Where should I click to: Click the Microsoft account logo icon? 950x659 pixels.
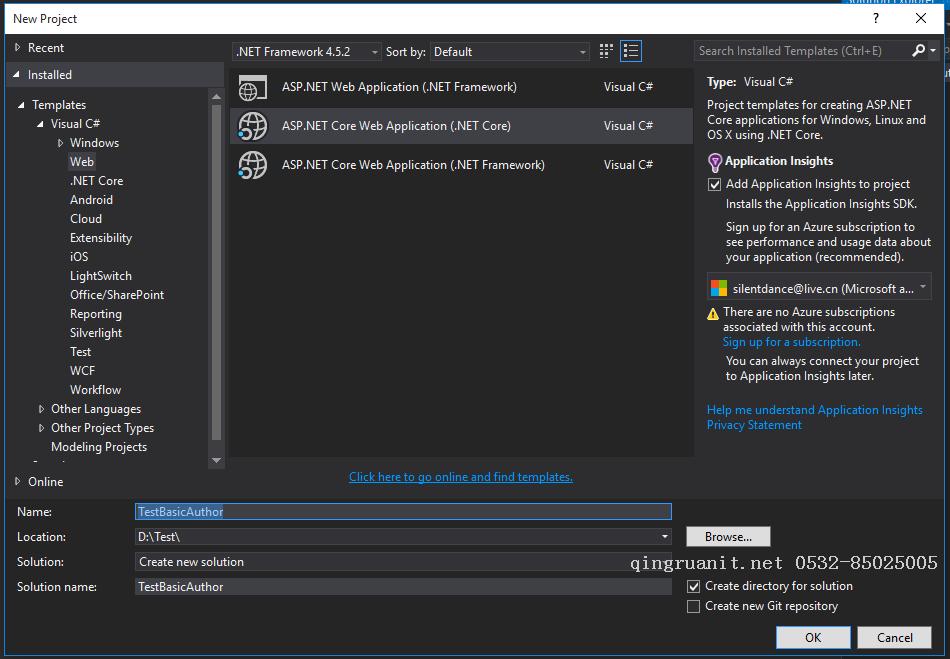[718, 288]
